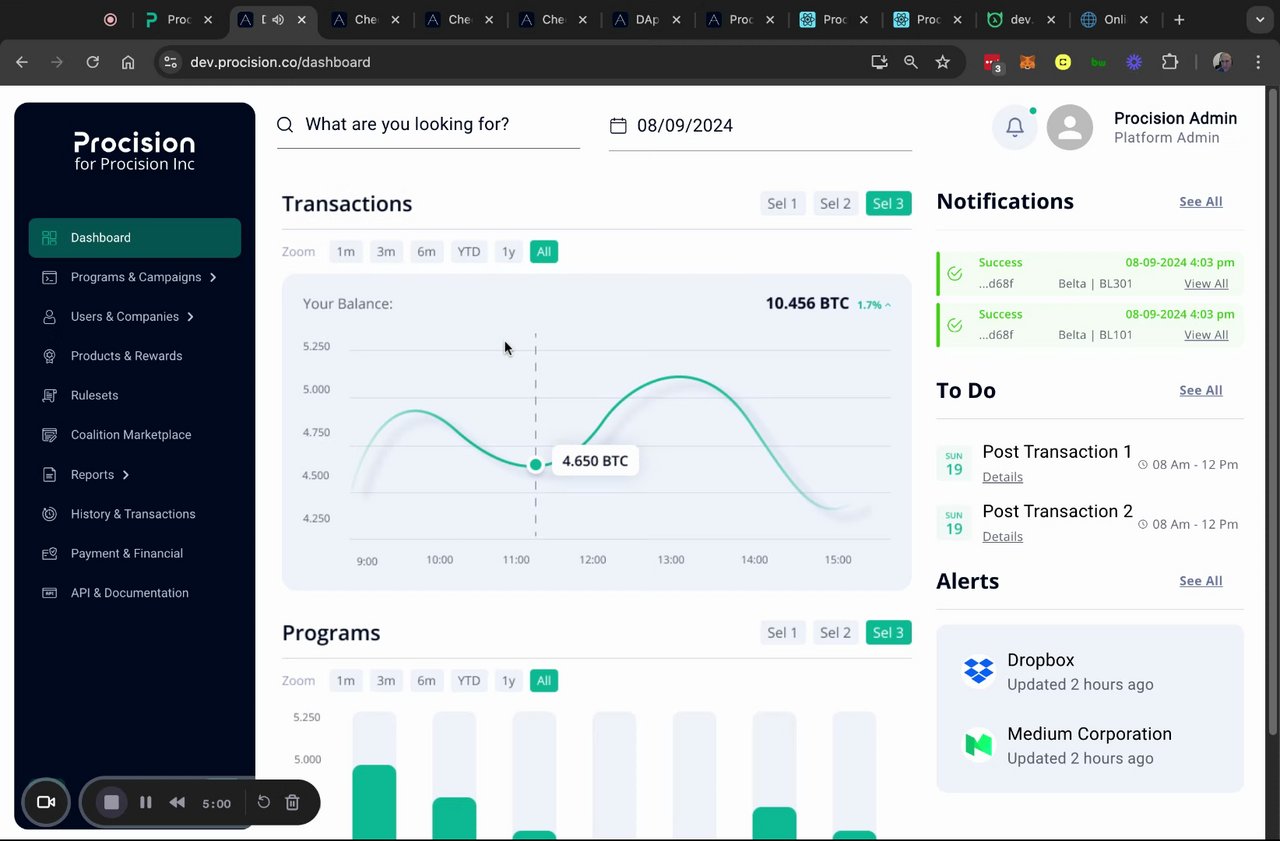Open History & Transactions page
Viewport: 1280px width, 841px height.
pyautogui.click(x=135, y=514)
